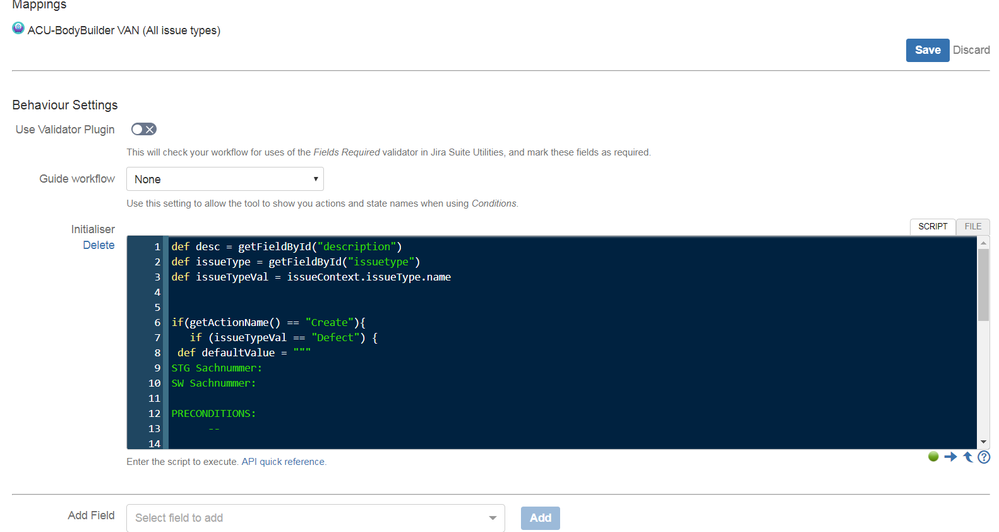The width and height of the screenshot is (999, 532).
Task: Open the Guide workflow dropdown
Action: coord(225,179)
